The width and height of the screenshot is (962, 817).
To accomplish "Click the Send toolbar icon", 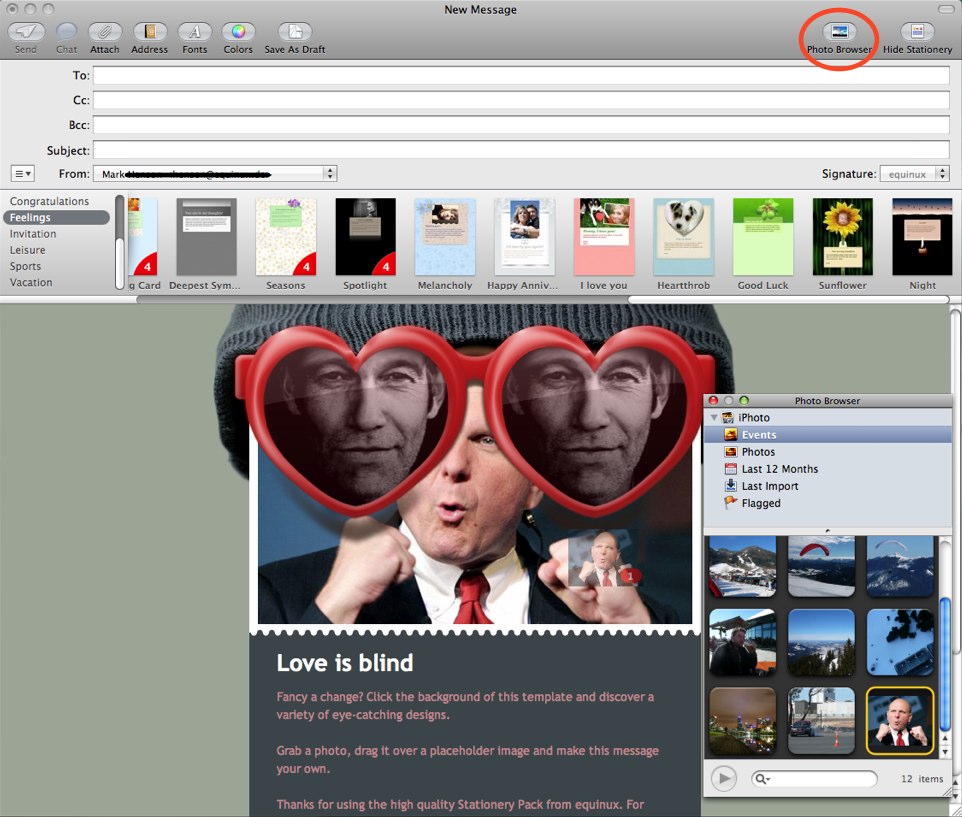I will (25, 32).
